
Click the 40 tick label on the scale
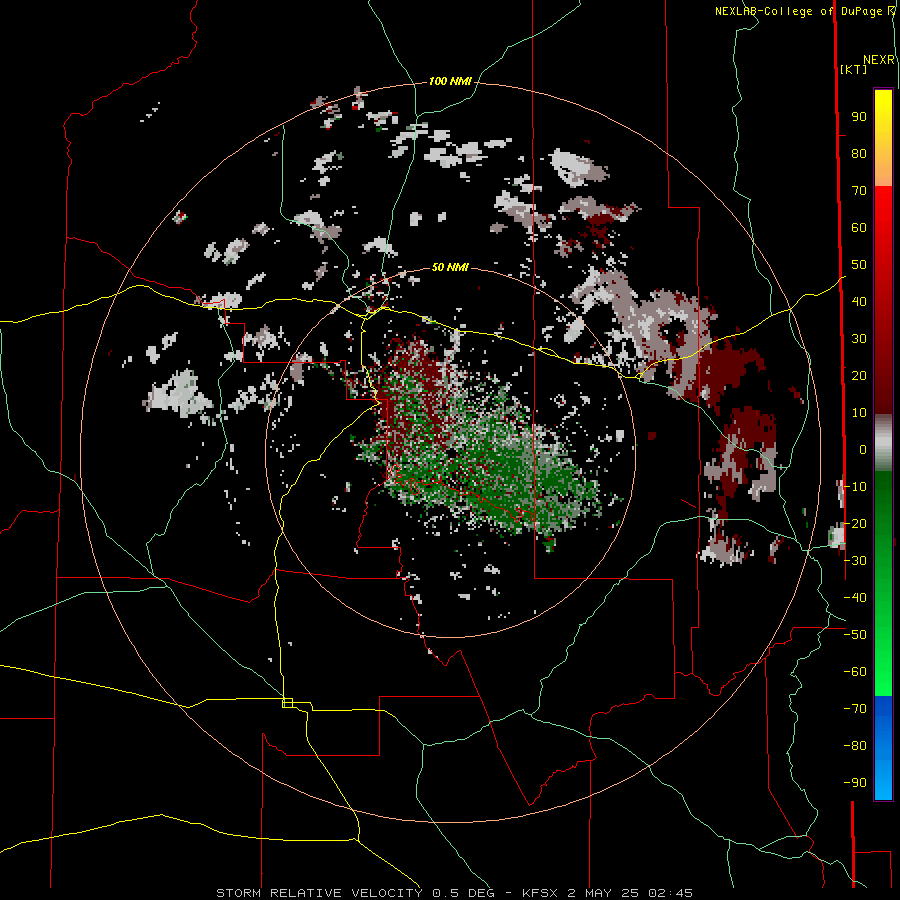coord(859,302)
